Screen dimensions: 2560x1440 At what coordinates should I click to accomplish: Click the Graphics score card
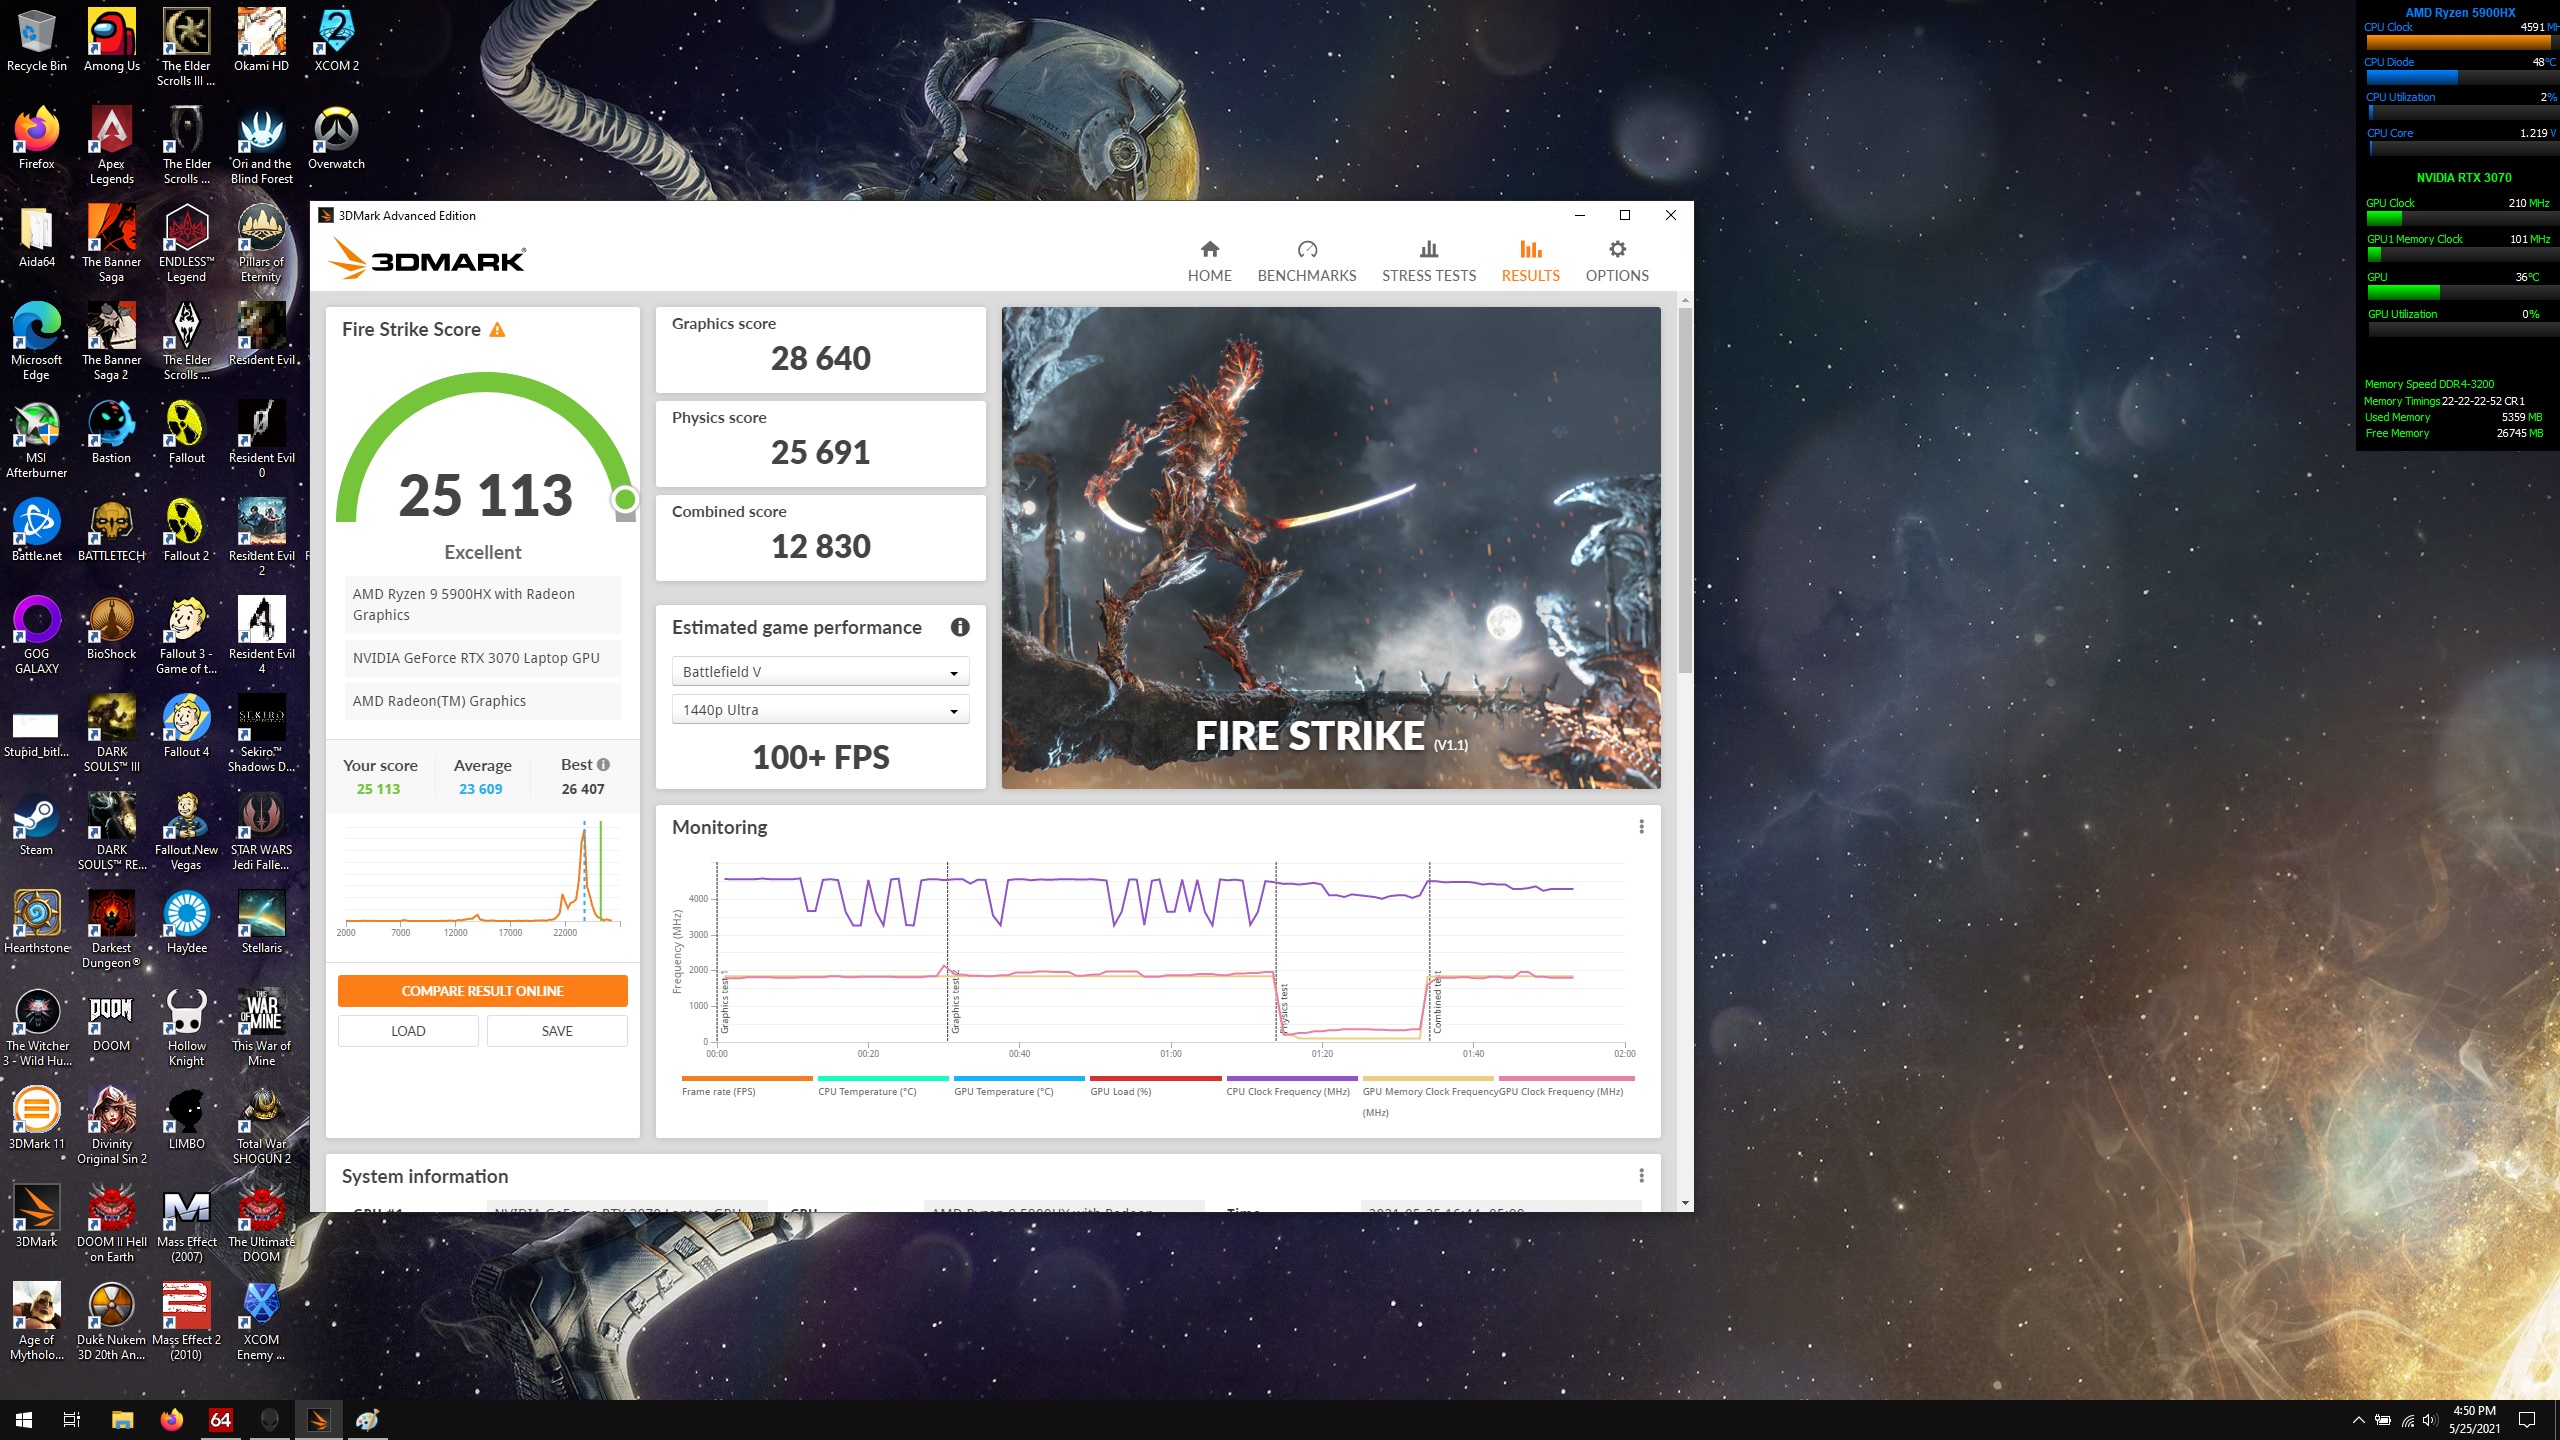(820, 349)
